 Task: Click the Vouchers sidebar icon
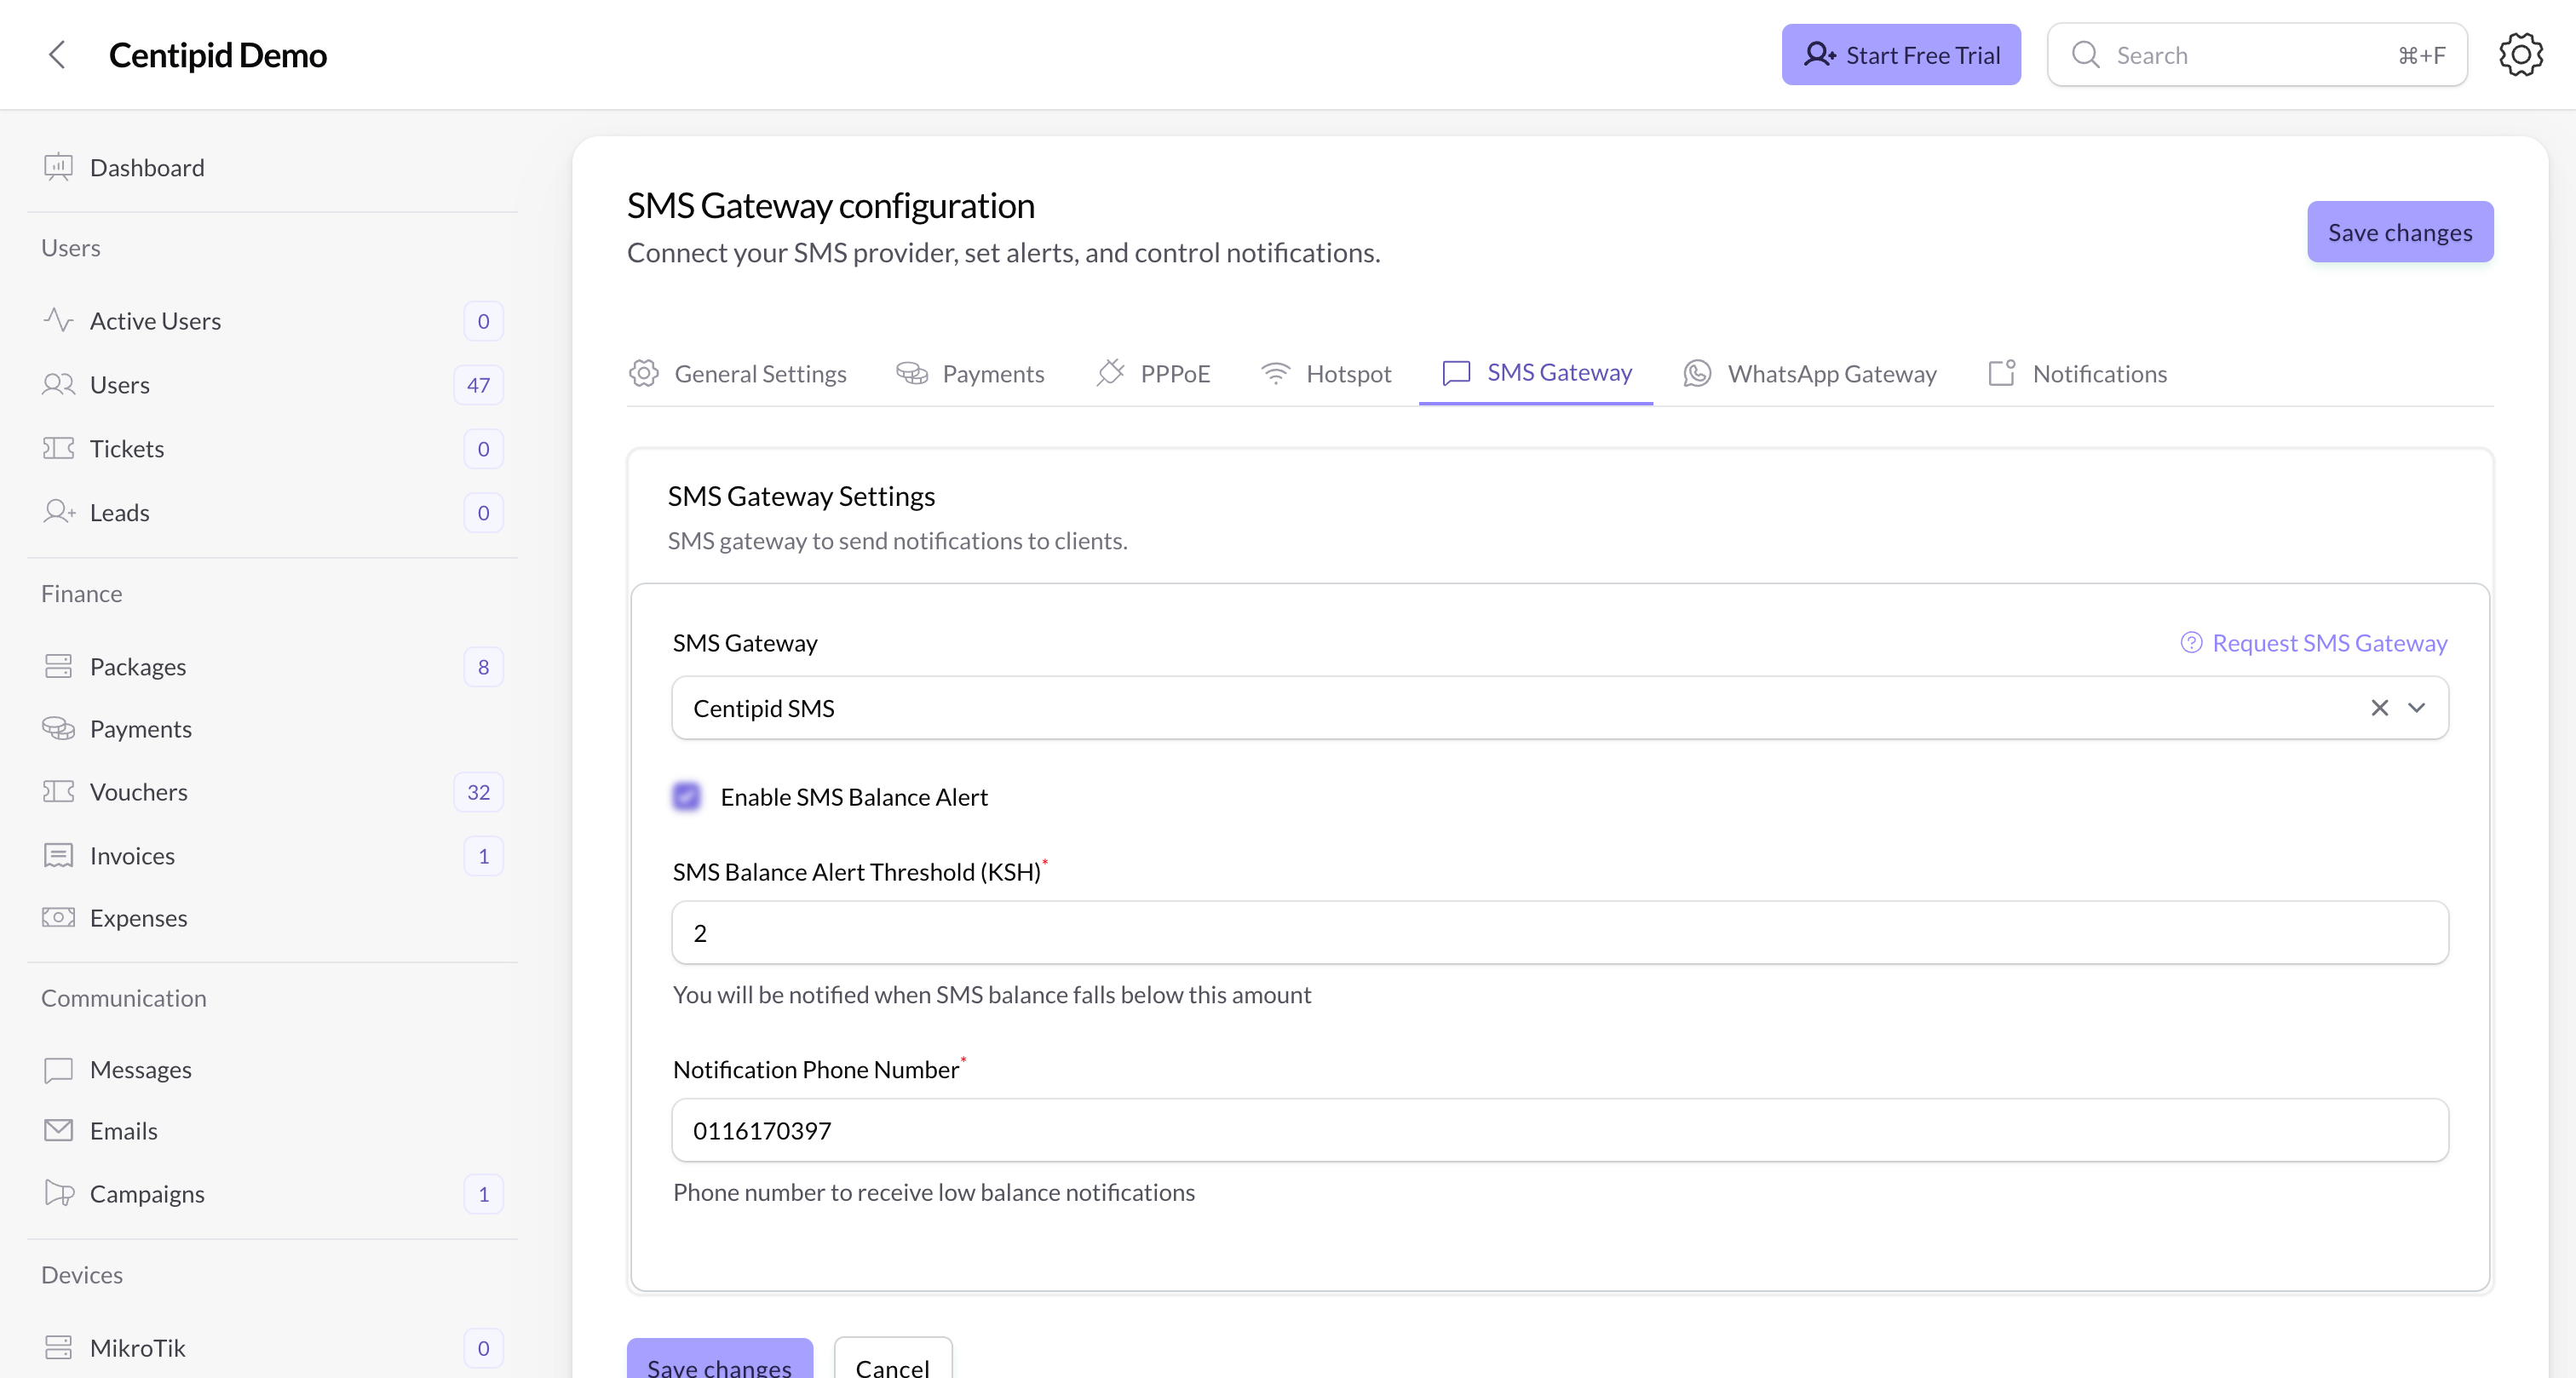pos(57,791)
